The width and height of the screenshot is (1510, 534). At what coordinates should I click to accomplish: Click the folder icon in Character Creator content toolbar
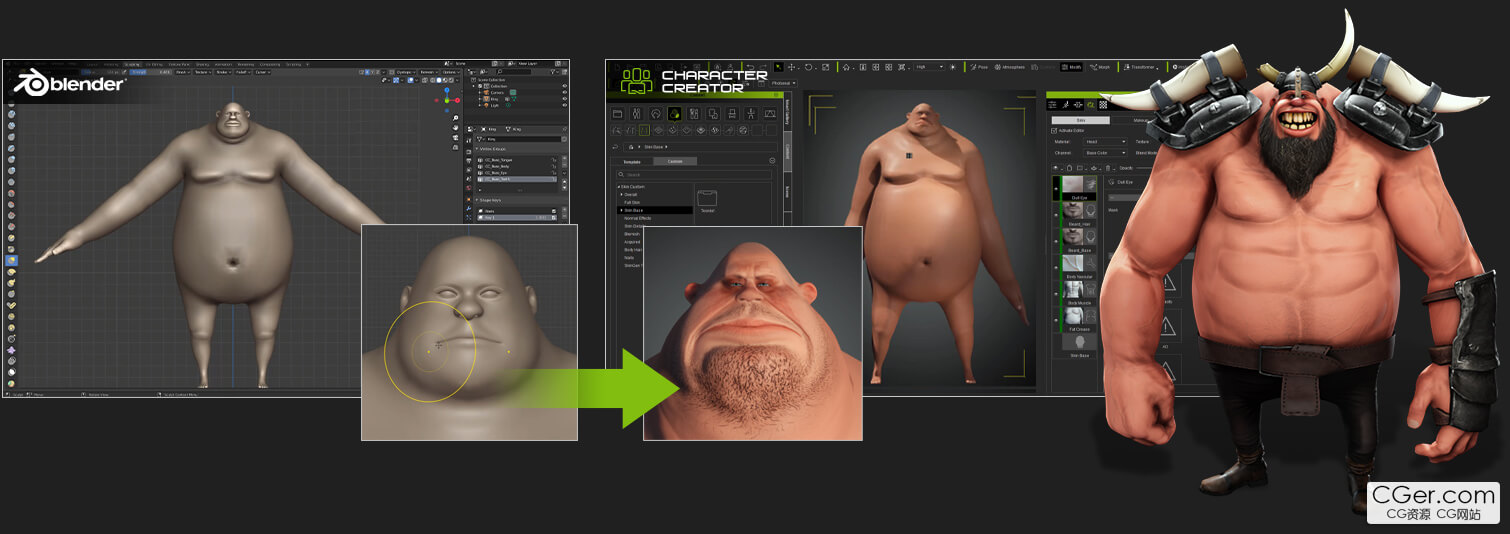[618, 114]
